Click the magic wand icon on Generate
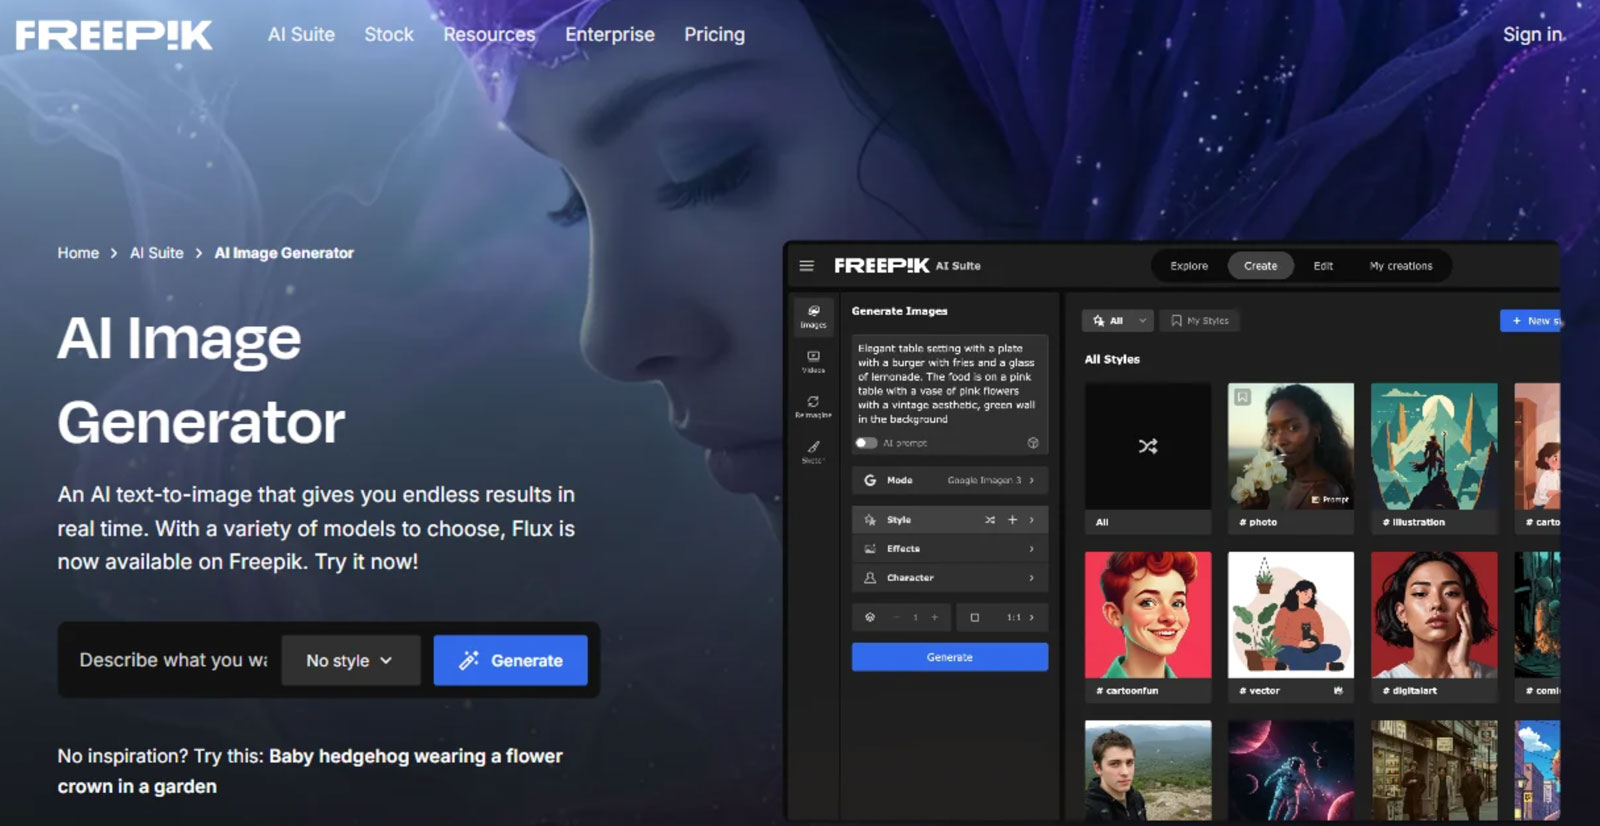 (469, 660)
